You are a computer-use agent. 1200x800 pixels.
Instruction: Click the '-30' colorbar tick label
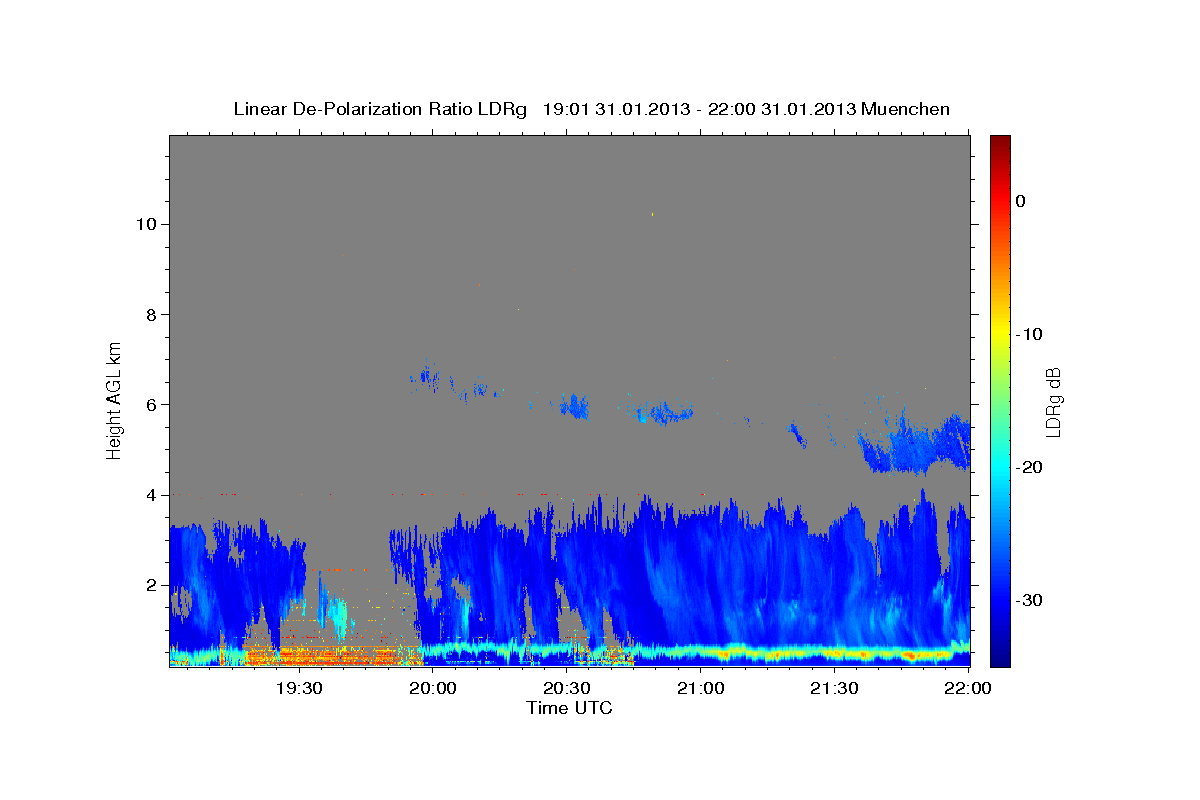pyautogui.click(x=1029, y=600)
